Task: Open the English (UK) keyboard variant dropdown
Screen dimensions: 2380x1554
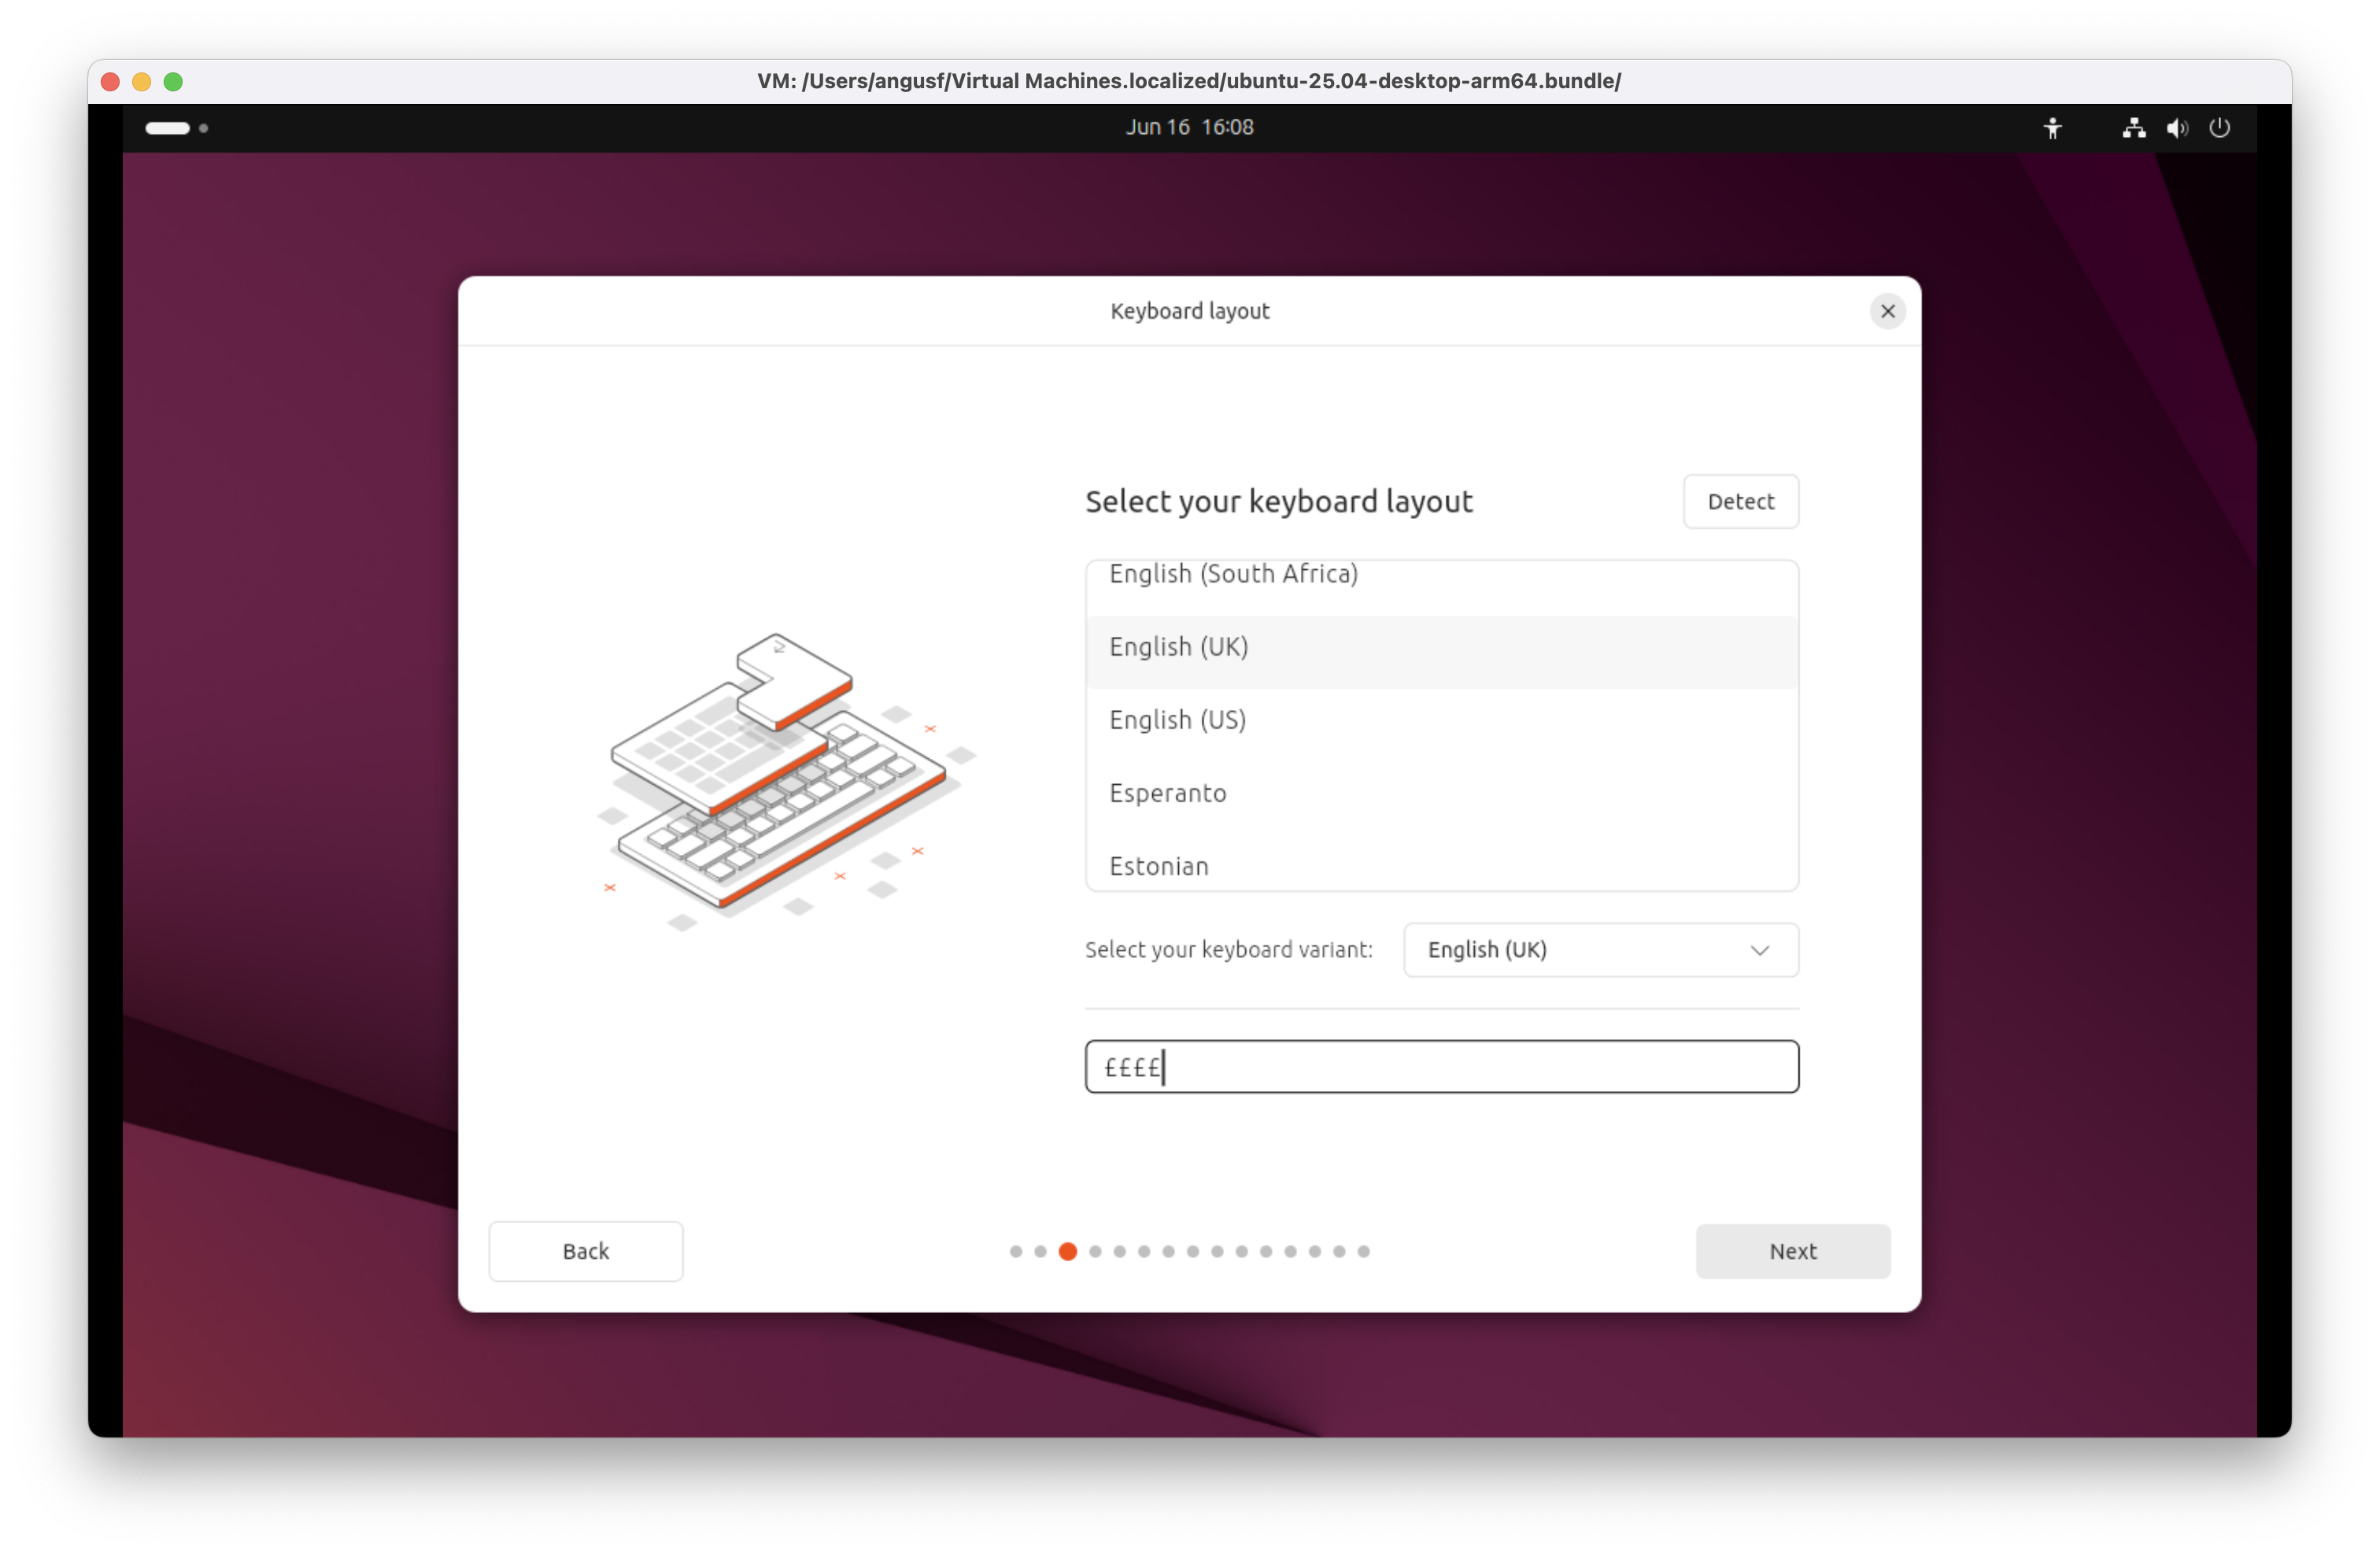Action: pos(1599,950)
